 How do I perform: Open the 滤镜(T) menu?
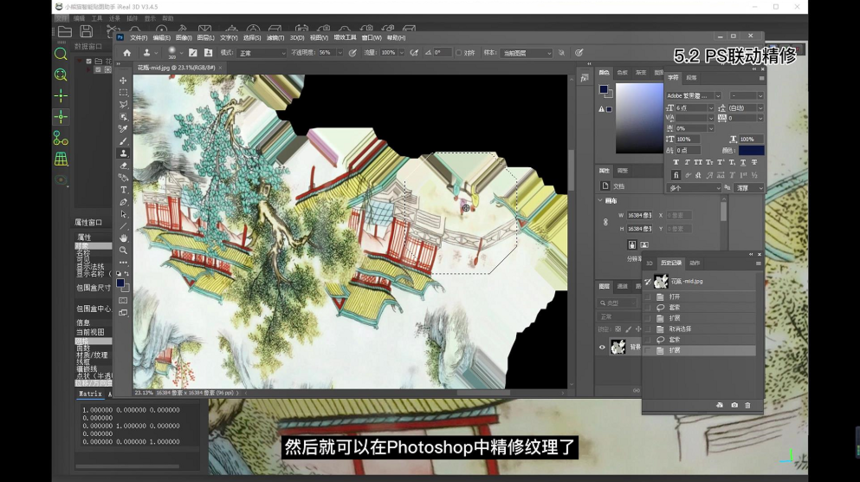coord(275,38)
